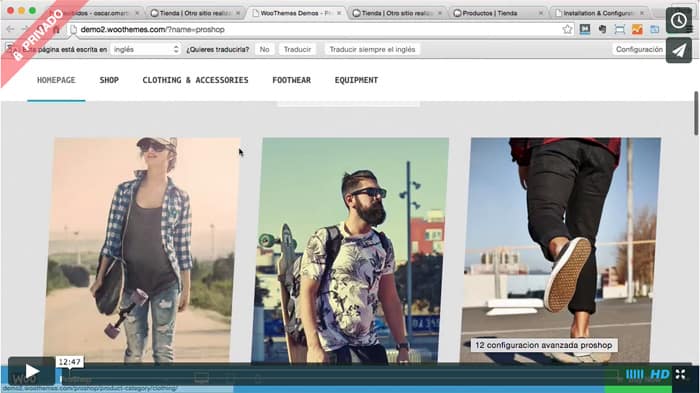Open the Configuración translate options
The image size is (700, 393).
pyautogui.click(x=639, y=49)
